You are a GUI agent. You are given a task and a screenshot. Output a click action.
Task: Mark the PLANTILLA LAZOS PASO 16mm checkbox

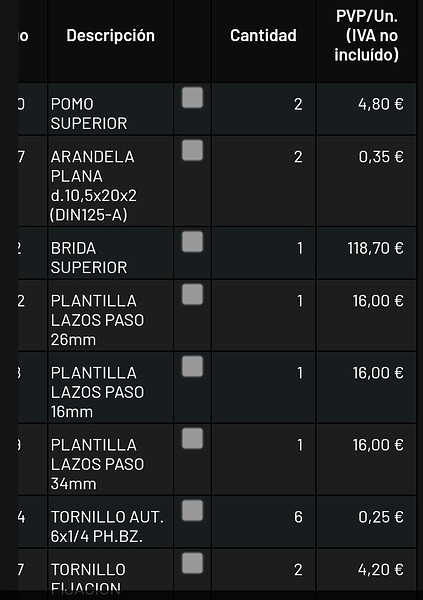tap(192, 366)
